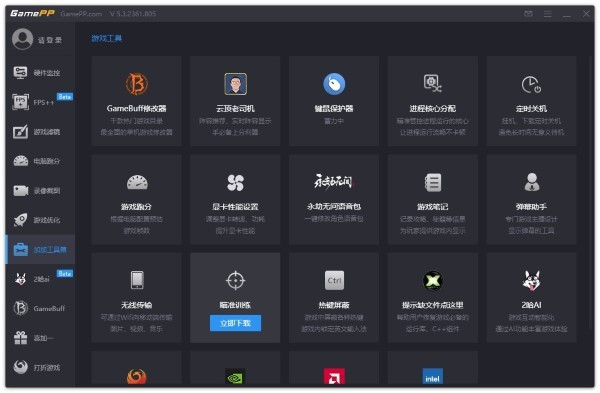The height and width of the screenshot is (393, 600).
Task: Open GameBuff in the sidebar
Action: (x=40, y=308)
